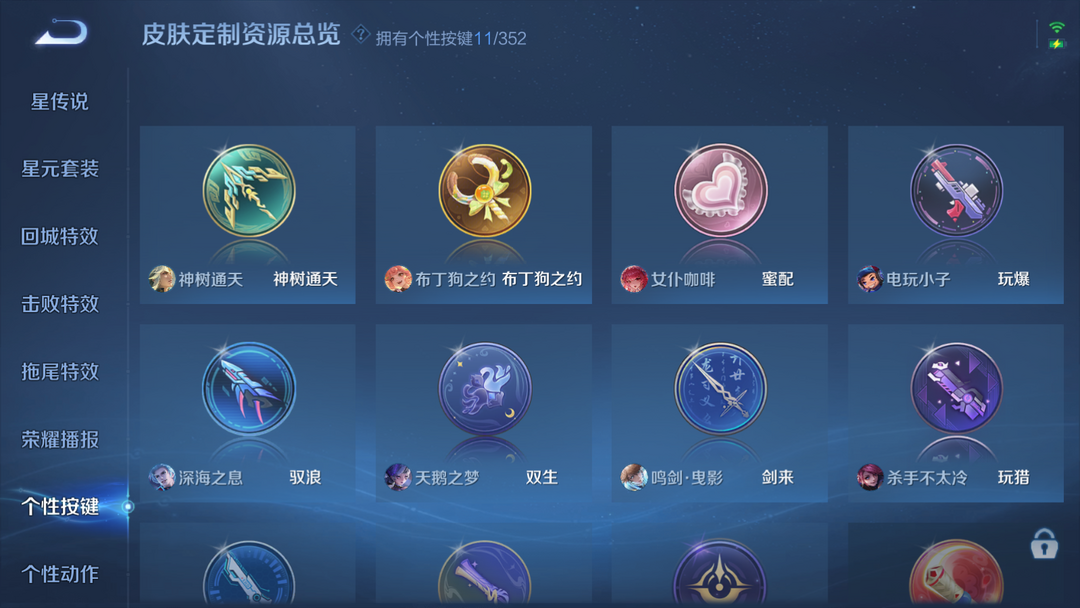The image size is (1080, 608).
Task: Tap the back arrow icon
Action: 61,32
